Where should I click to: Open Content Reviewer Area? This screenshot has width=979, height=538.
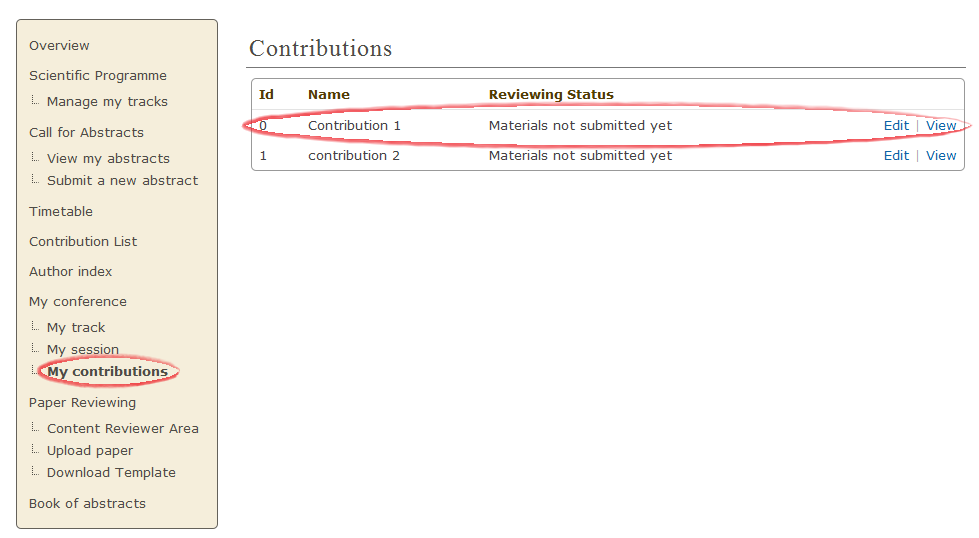pos(123,429)
